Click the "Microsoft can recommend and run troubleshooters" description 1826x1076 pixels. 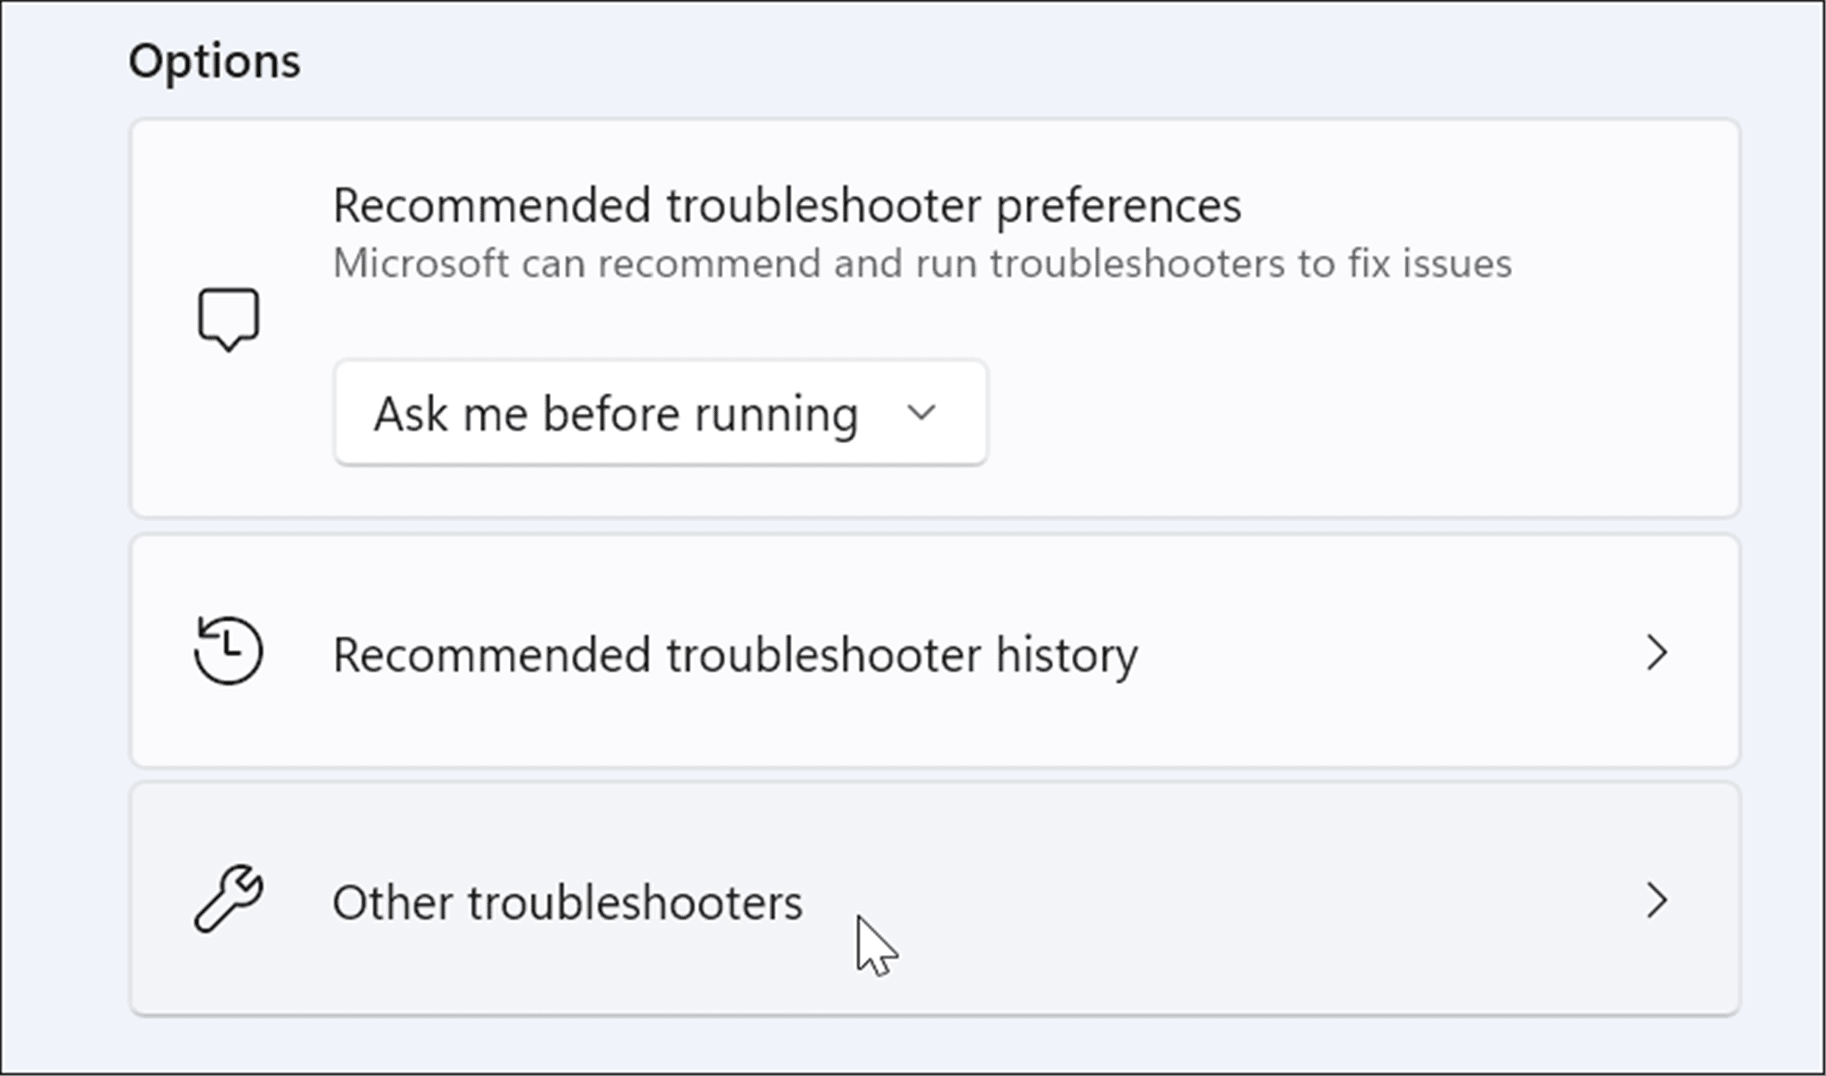click(921, 264)
